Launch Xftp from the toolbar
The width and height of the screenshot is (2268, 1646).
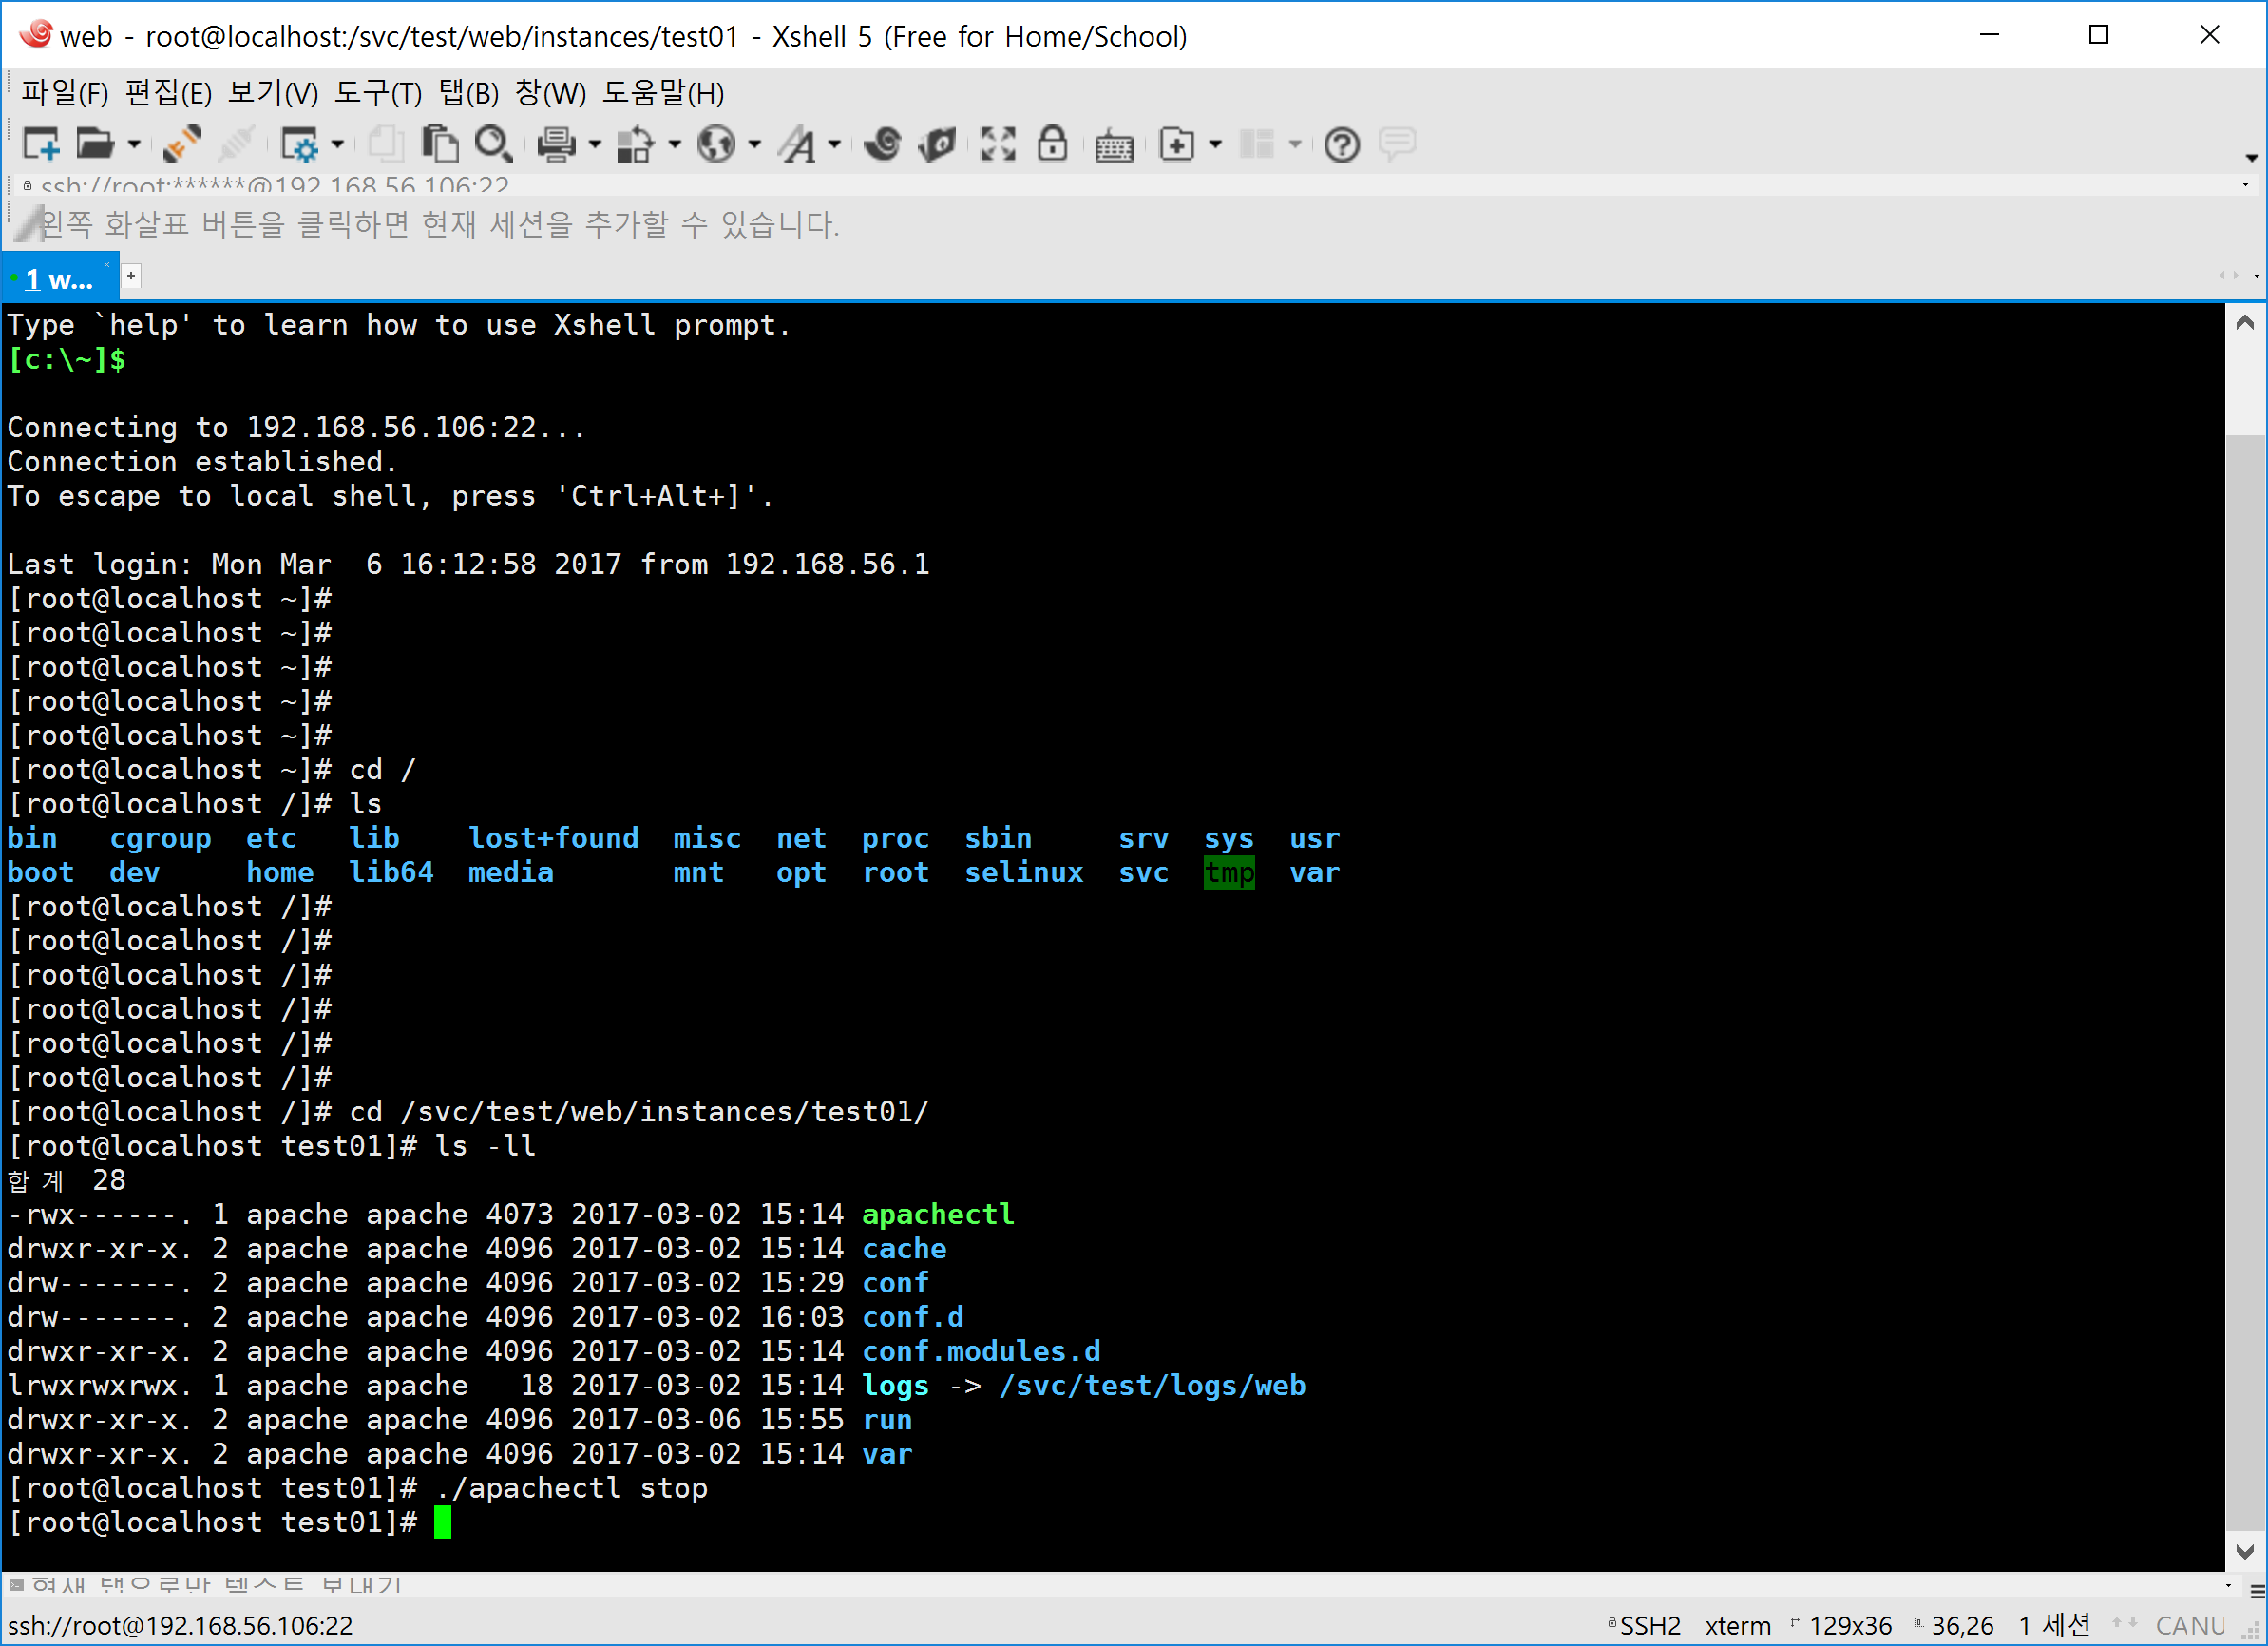click(938, 144)
